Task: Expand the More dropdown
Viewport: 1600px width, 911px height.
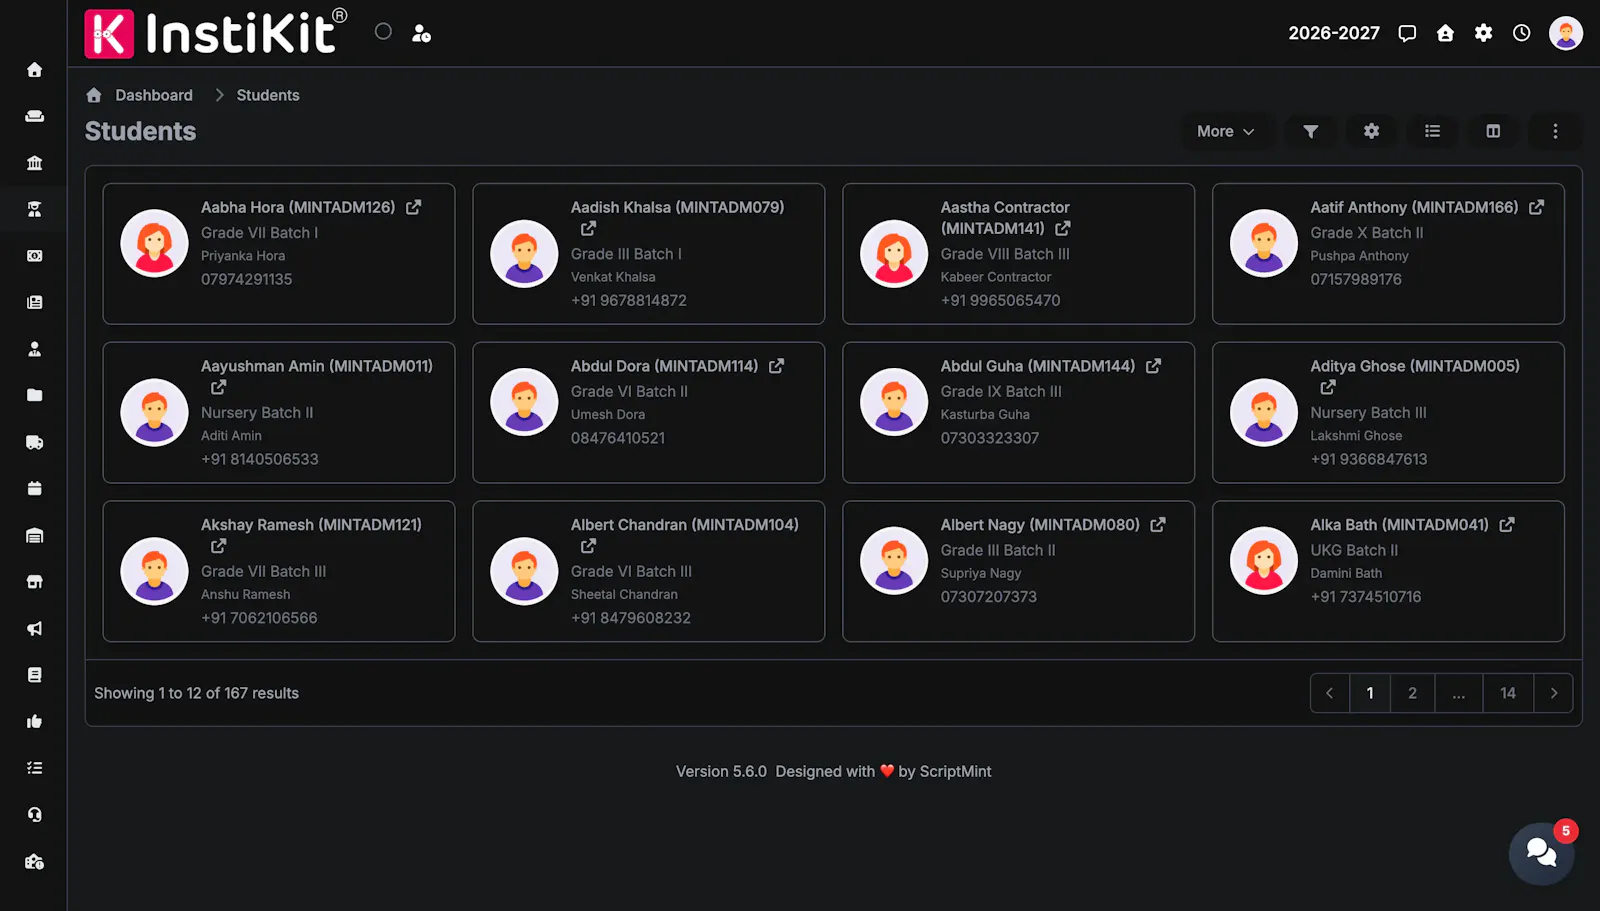Action: click(1225, 131)
